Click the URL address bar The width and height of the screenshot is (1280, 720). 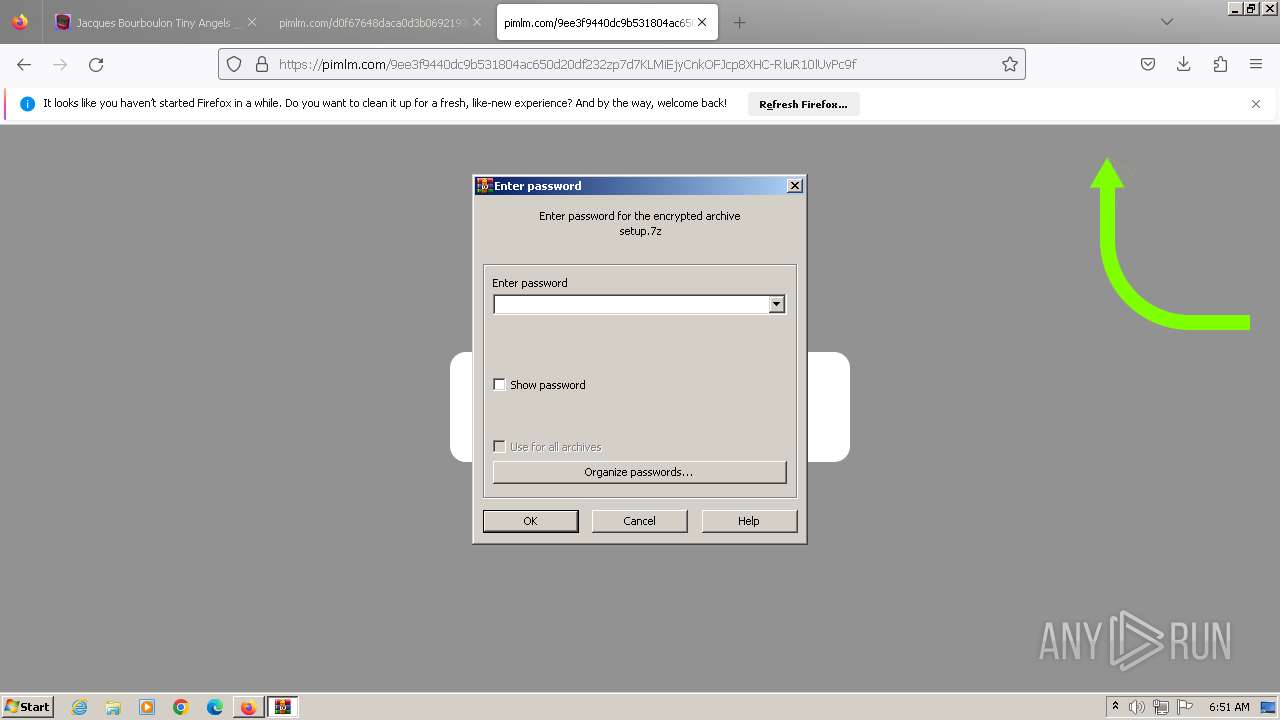point(620,64)
